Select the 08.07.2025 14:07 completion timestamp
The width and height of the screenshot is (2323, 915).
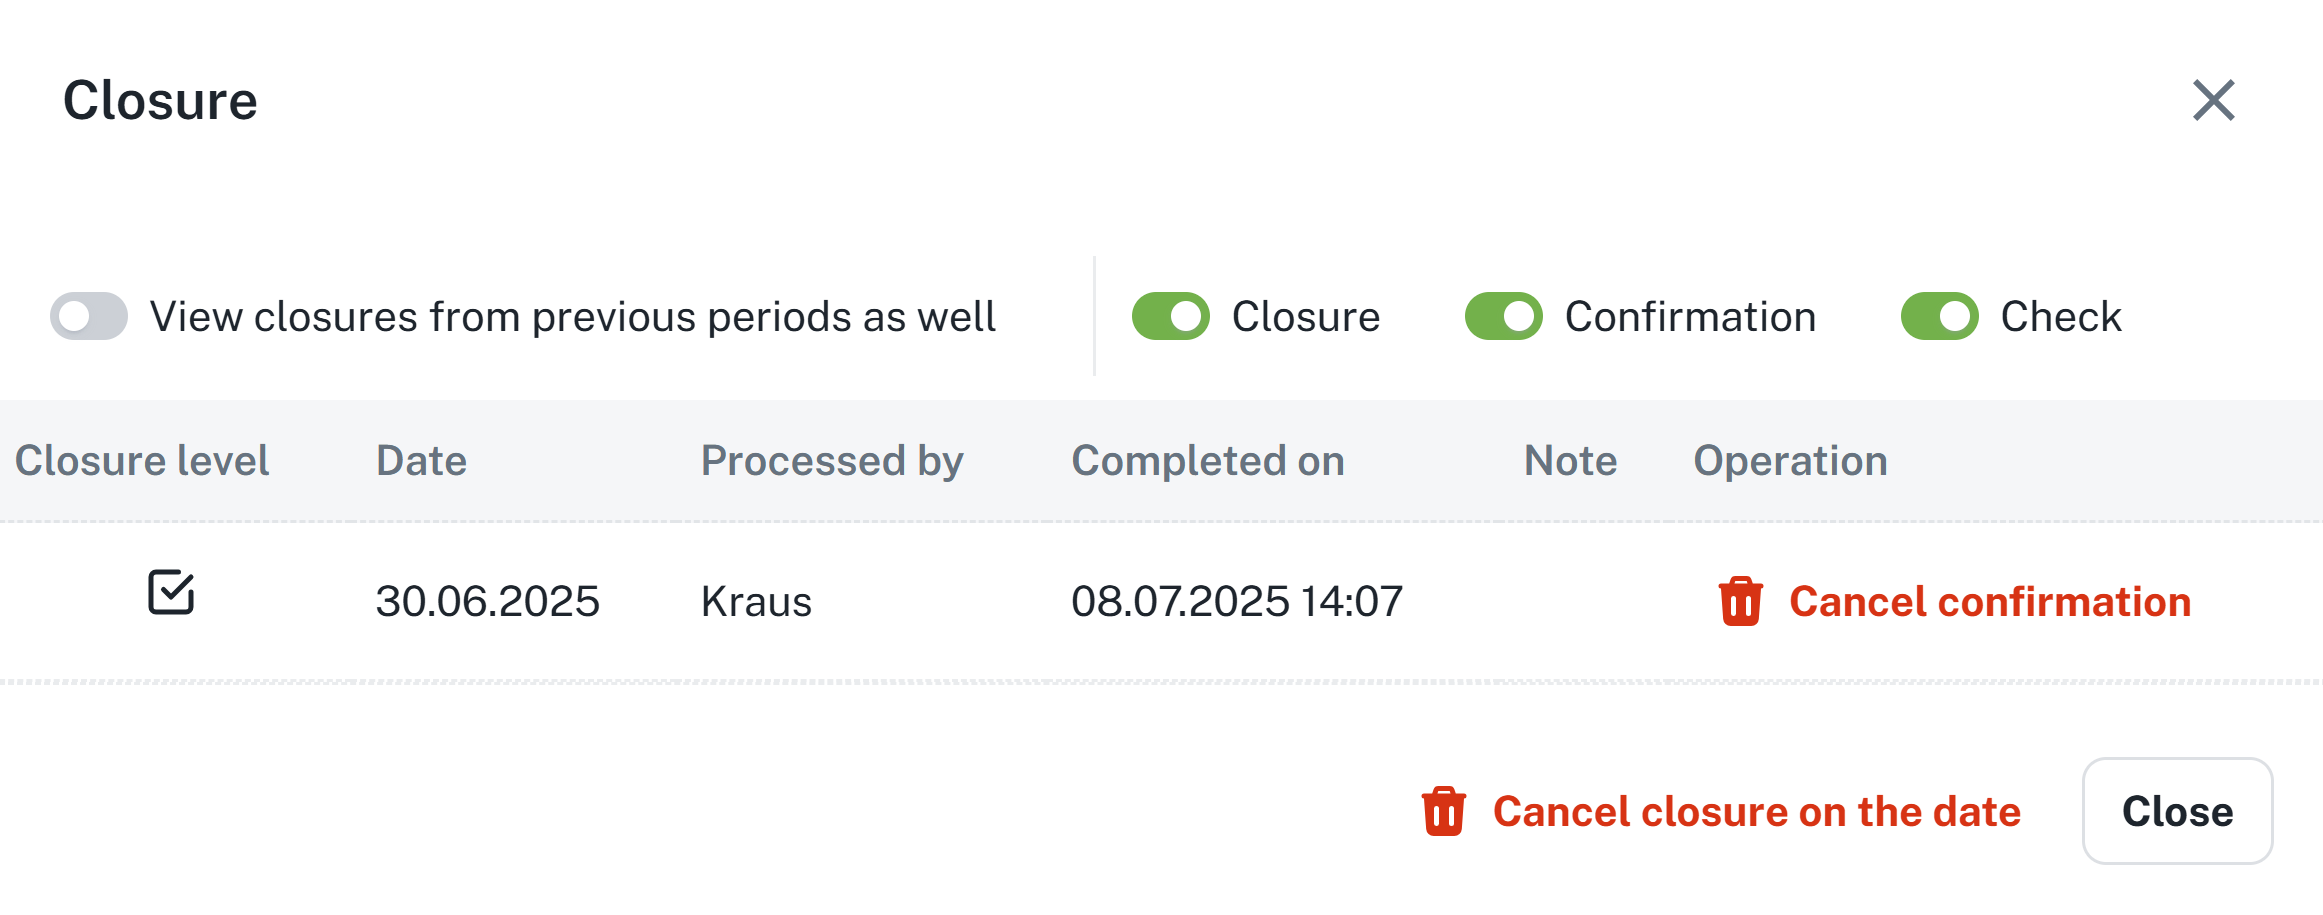[x=1236, y=602]
